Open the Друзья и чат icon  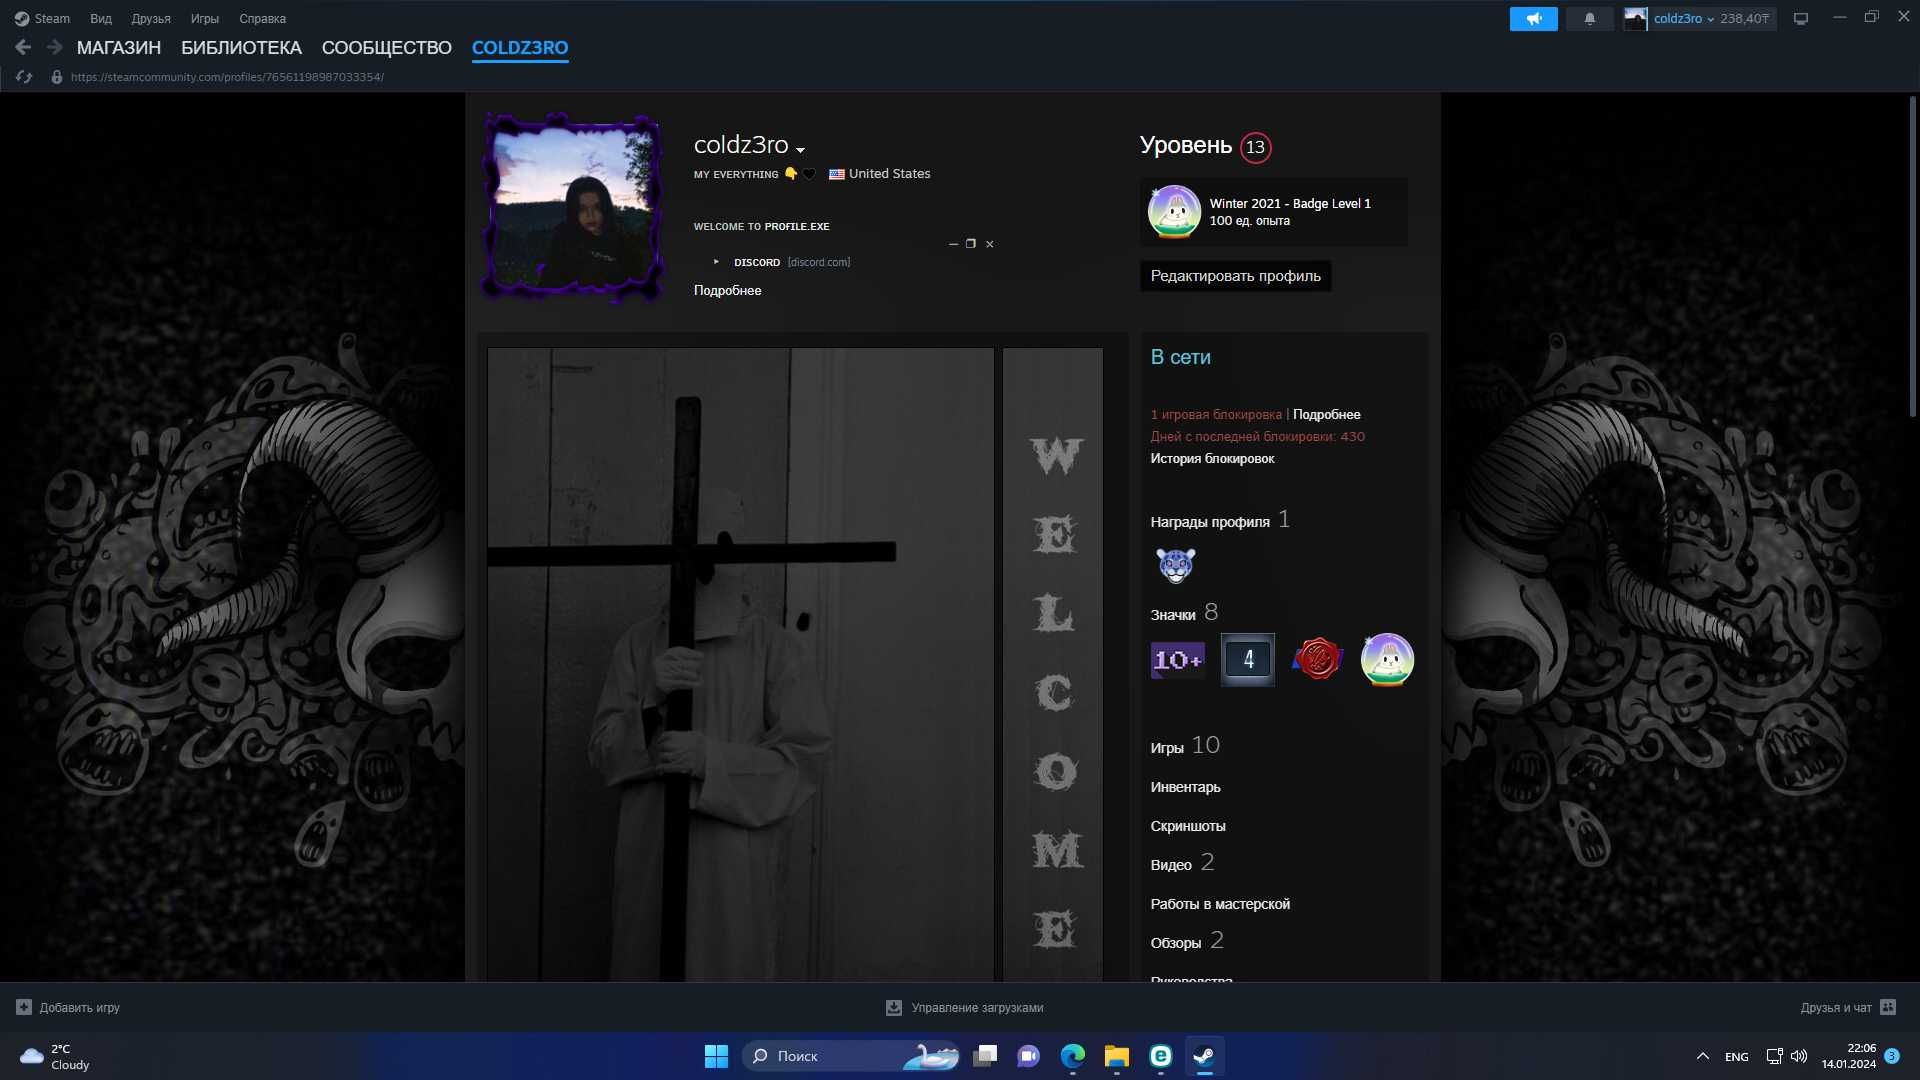point(1888,1007)
